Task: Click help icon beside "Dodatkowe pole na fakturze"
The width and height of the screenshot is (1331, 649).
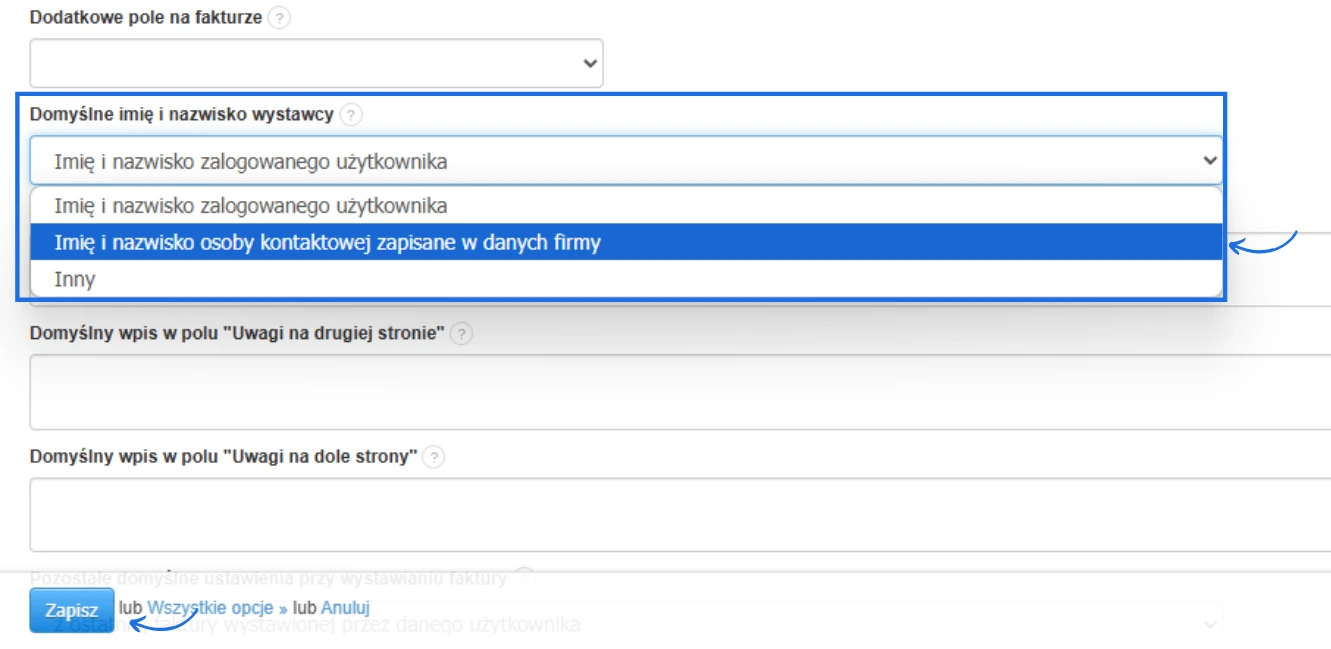Action: 280,19
